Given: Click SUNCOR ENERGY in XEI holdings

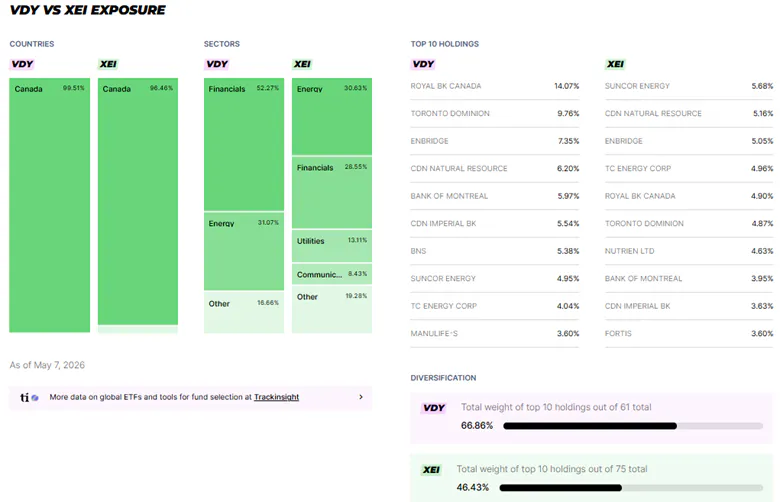Looking at the screenshot, I should point(637,86).
